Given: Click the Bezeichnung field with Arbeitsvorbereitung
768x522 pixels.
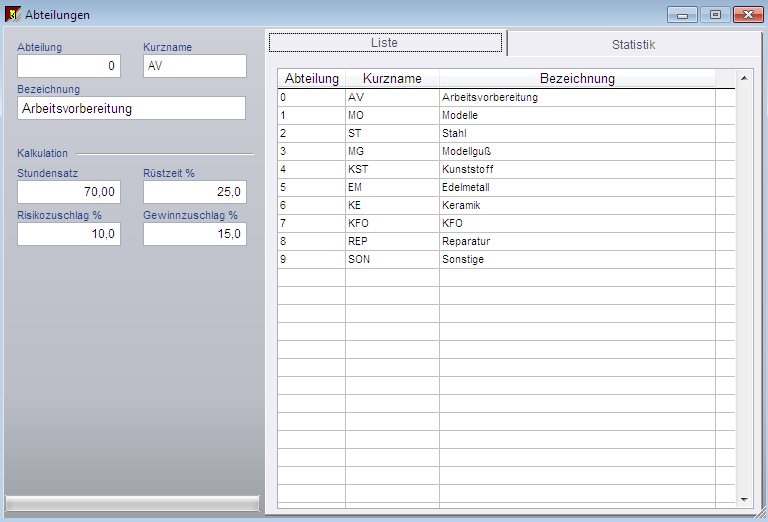Looking at the screenshot, I should click(131, 108).
